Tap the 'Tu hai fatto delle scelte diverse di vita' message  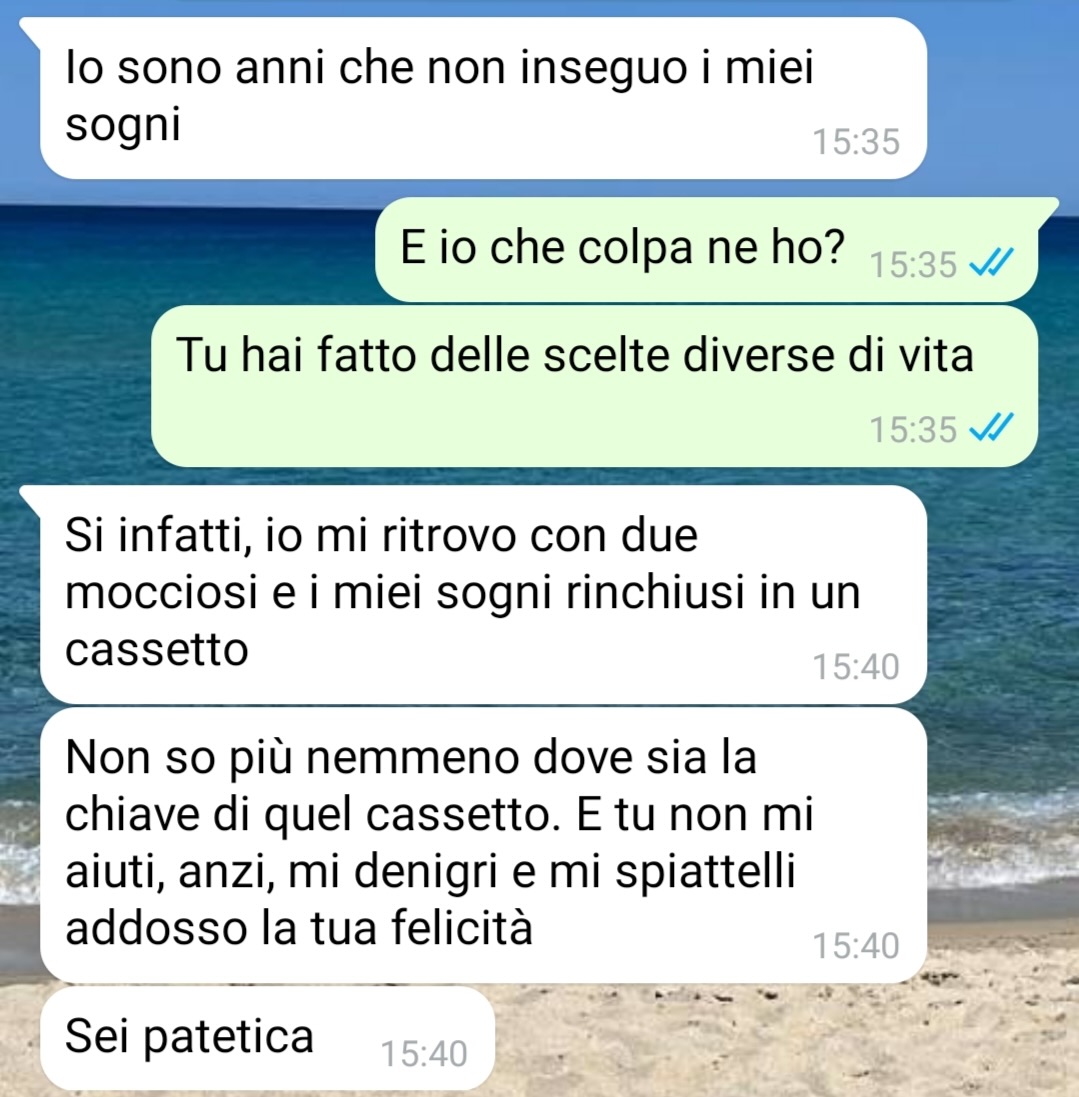(595, 386)
